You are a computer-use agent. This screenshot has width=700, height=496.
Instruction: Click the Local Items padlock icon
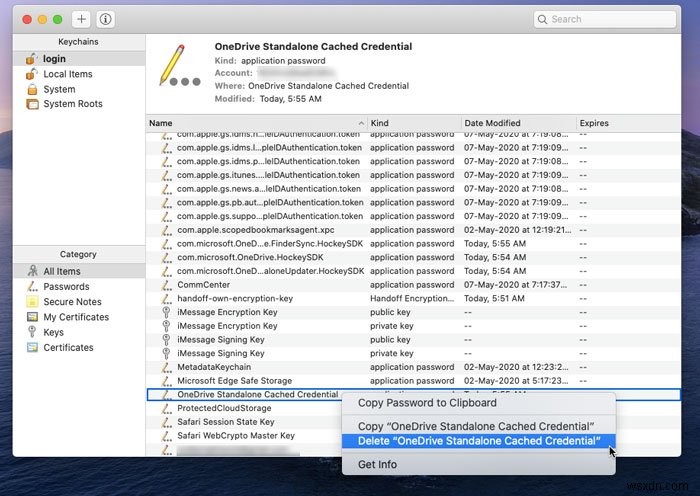pyautogui.click(x=32, y=74)
